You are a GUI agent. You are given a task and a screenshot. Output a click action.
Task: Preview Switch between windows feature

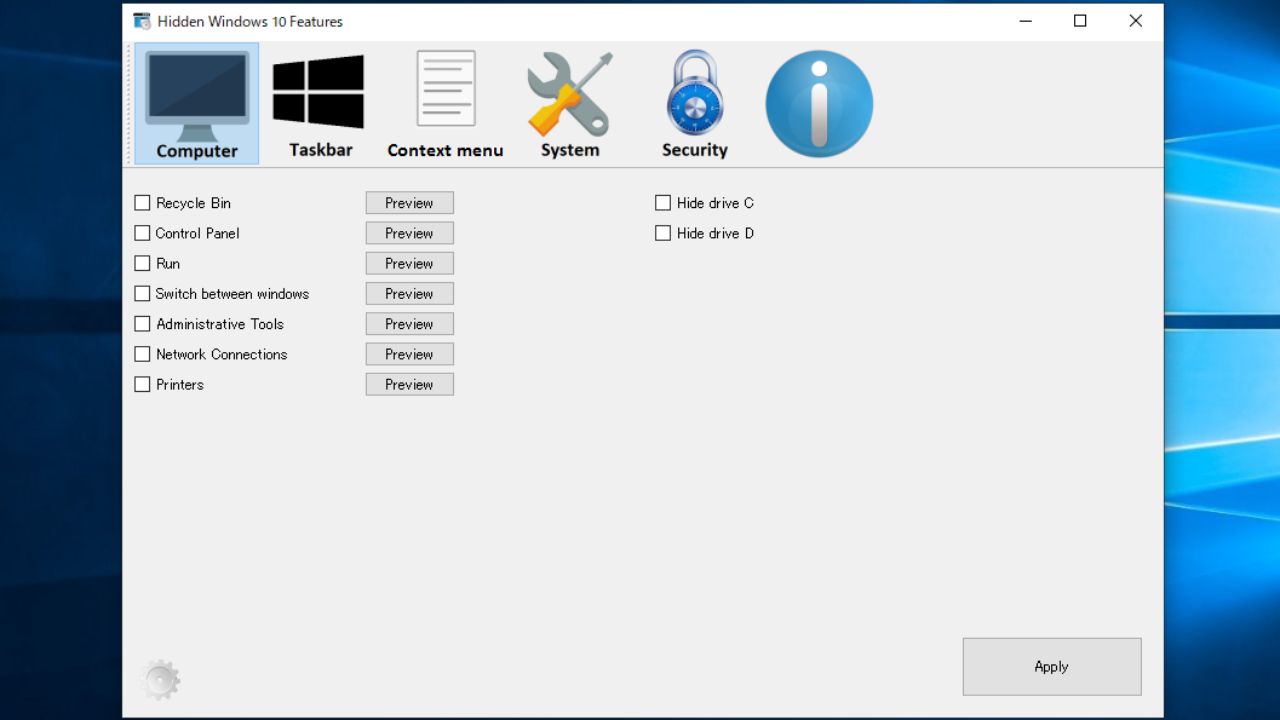(x=410, y=294)
